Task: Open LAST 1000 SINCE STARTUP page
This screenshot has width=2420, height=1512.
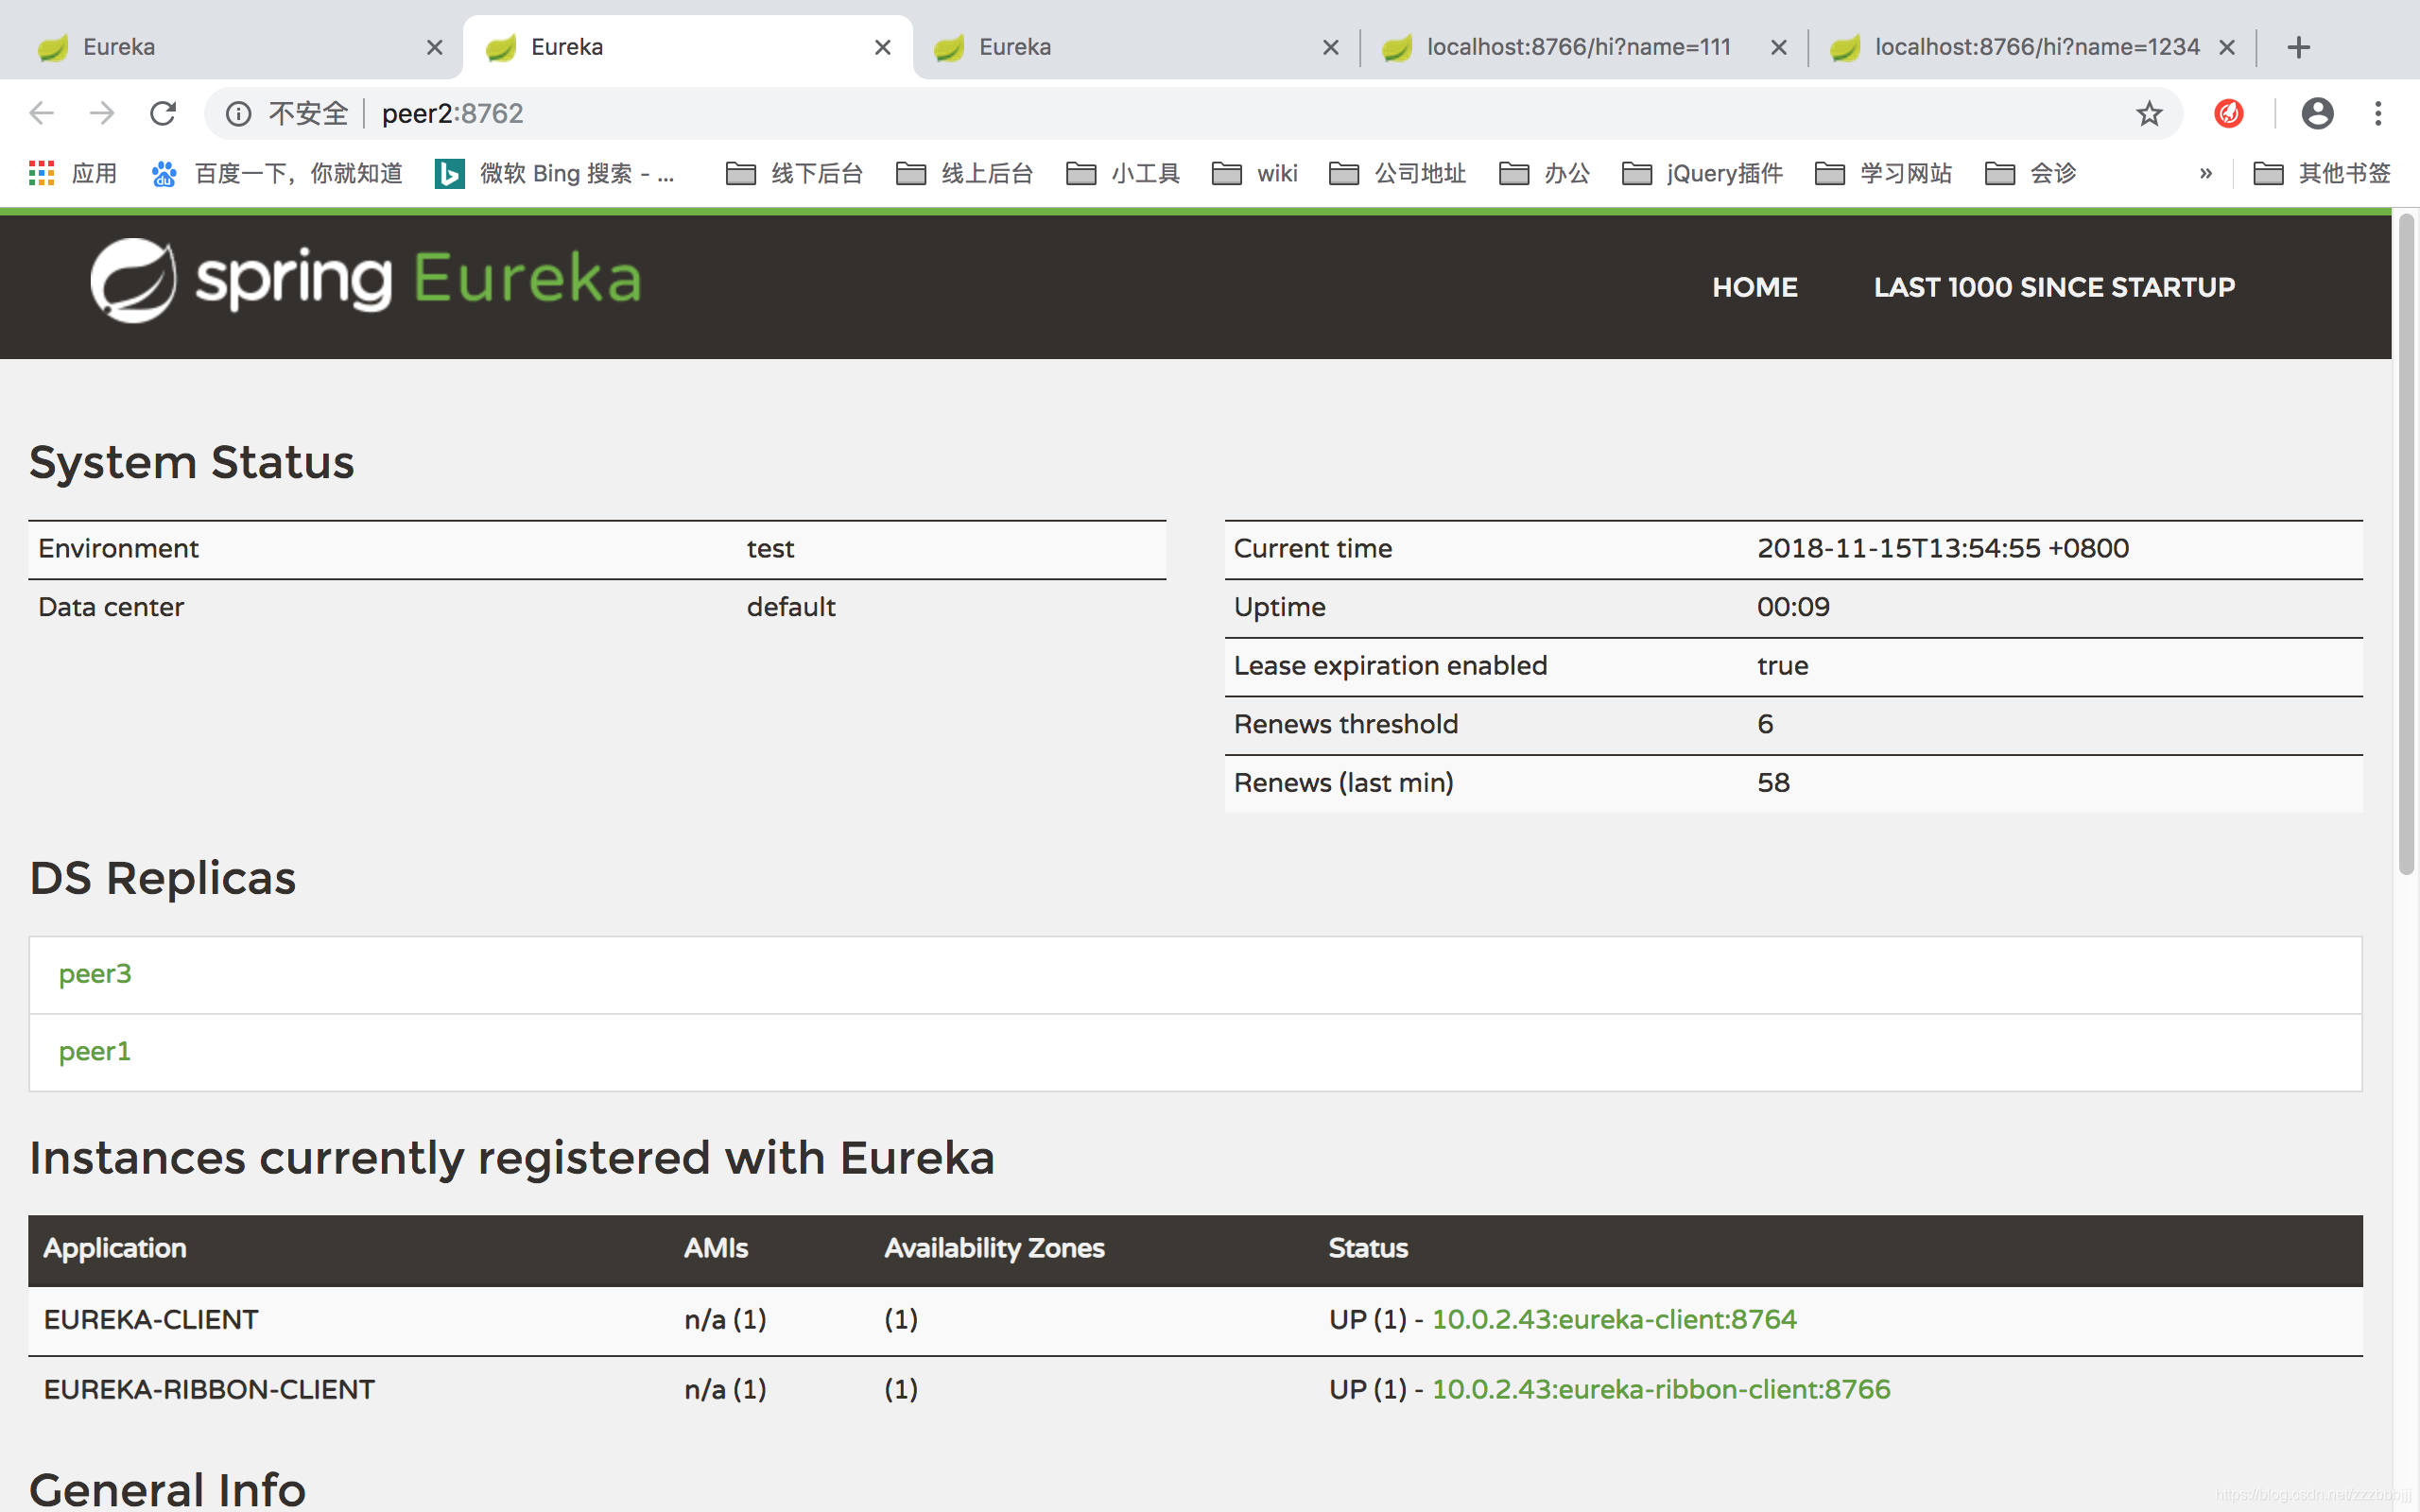Action: 2054,287
